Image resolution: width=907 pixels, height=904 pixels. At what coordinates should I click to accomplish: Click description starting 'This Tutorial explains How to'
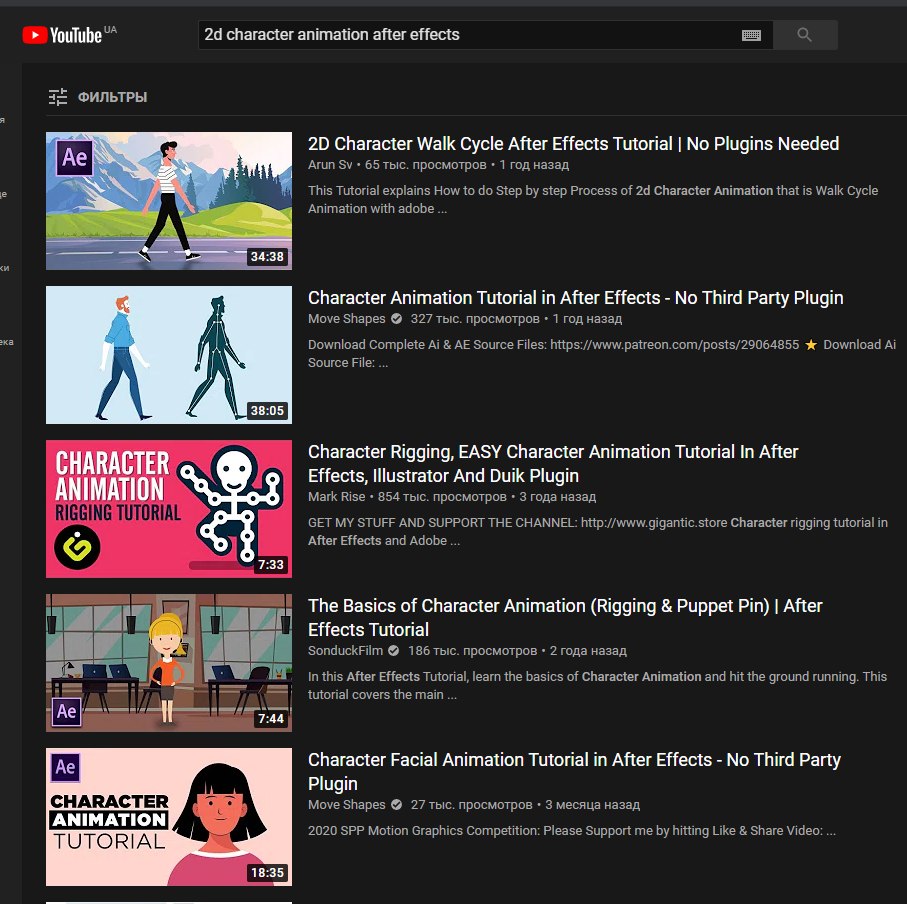pos(593,200)
